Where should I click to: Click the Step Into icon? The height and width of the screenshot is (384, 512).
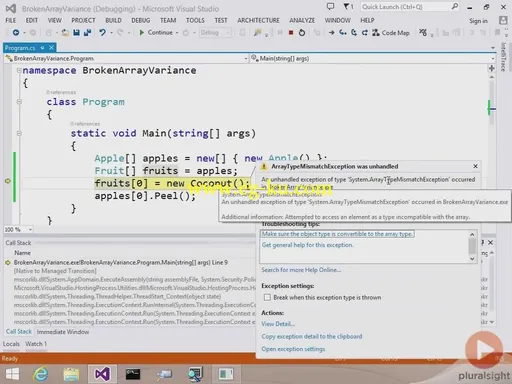(x=342, y=33)
